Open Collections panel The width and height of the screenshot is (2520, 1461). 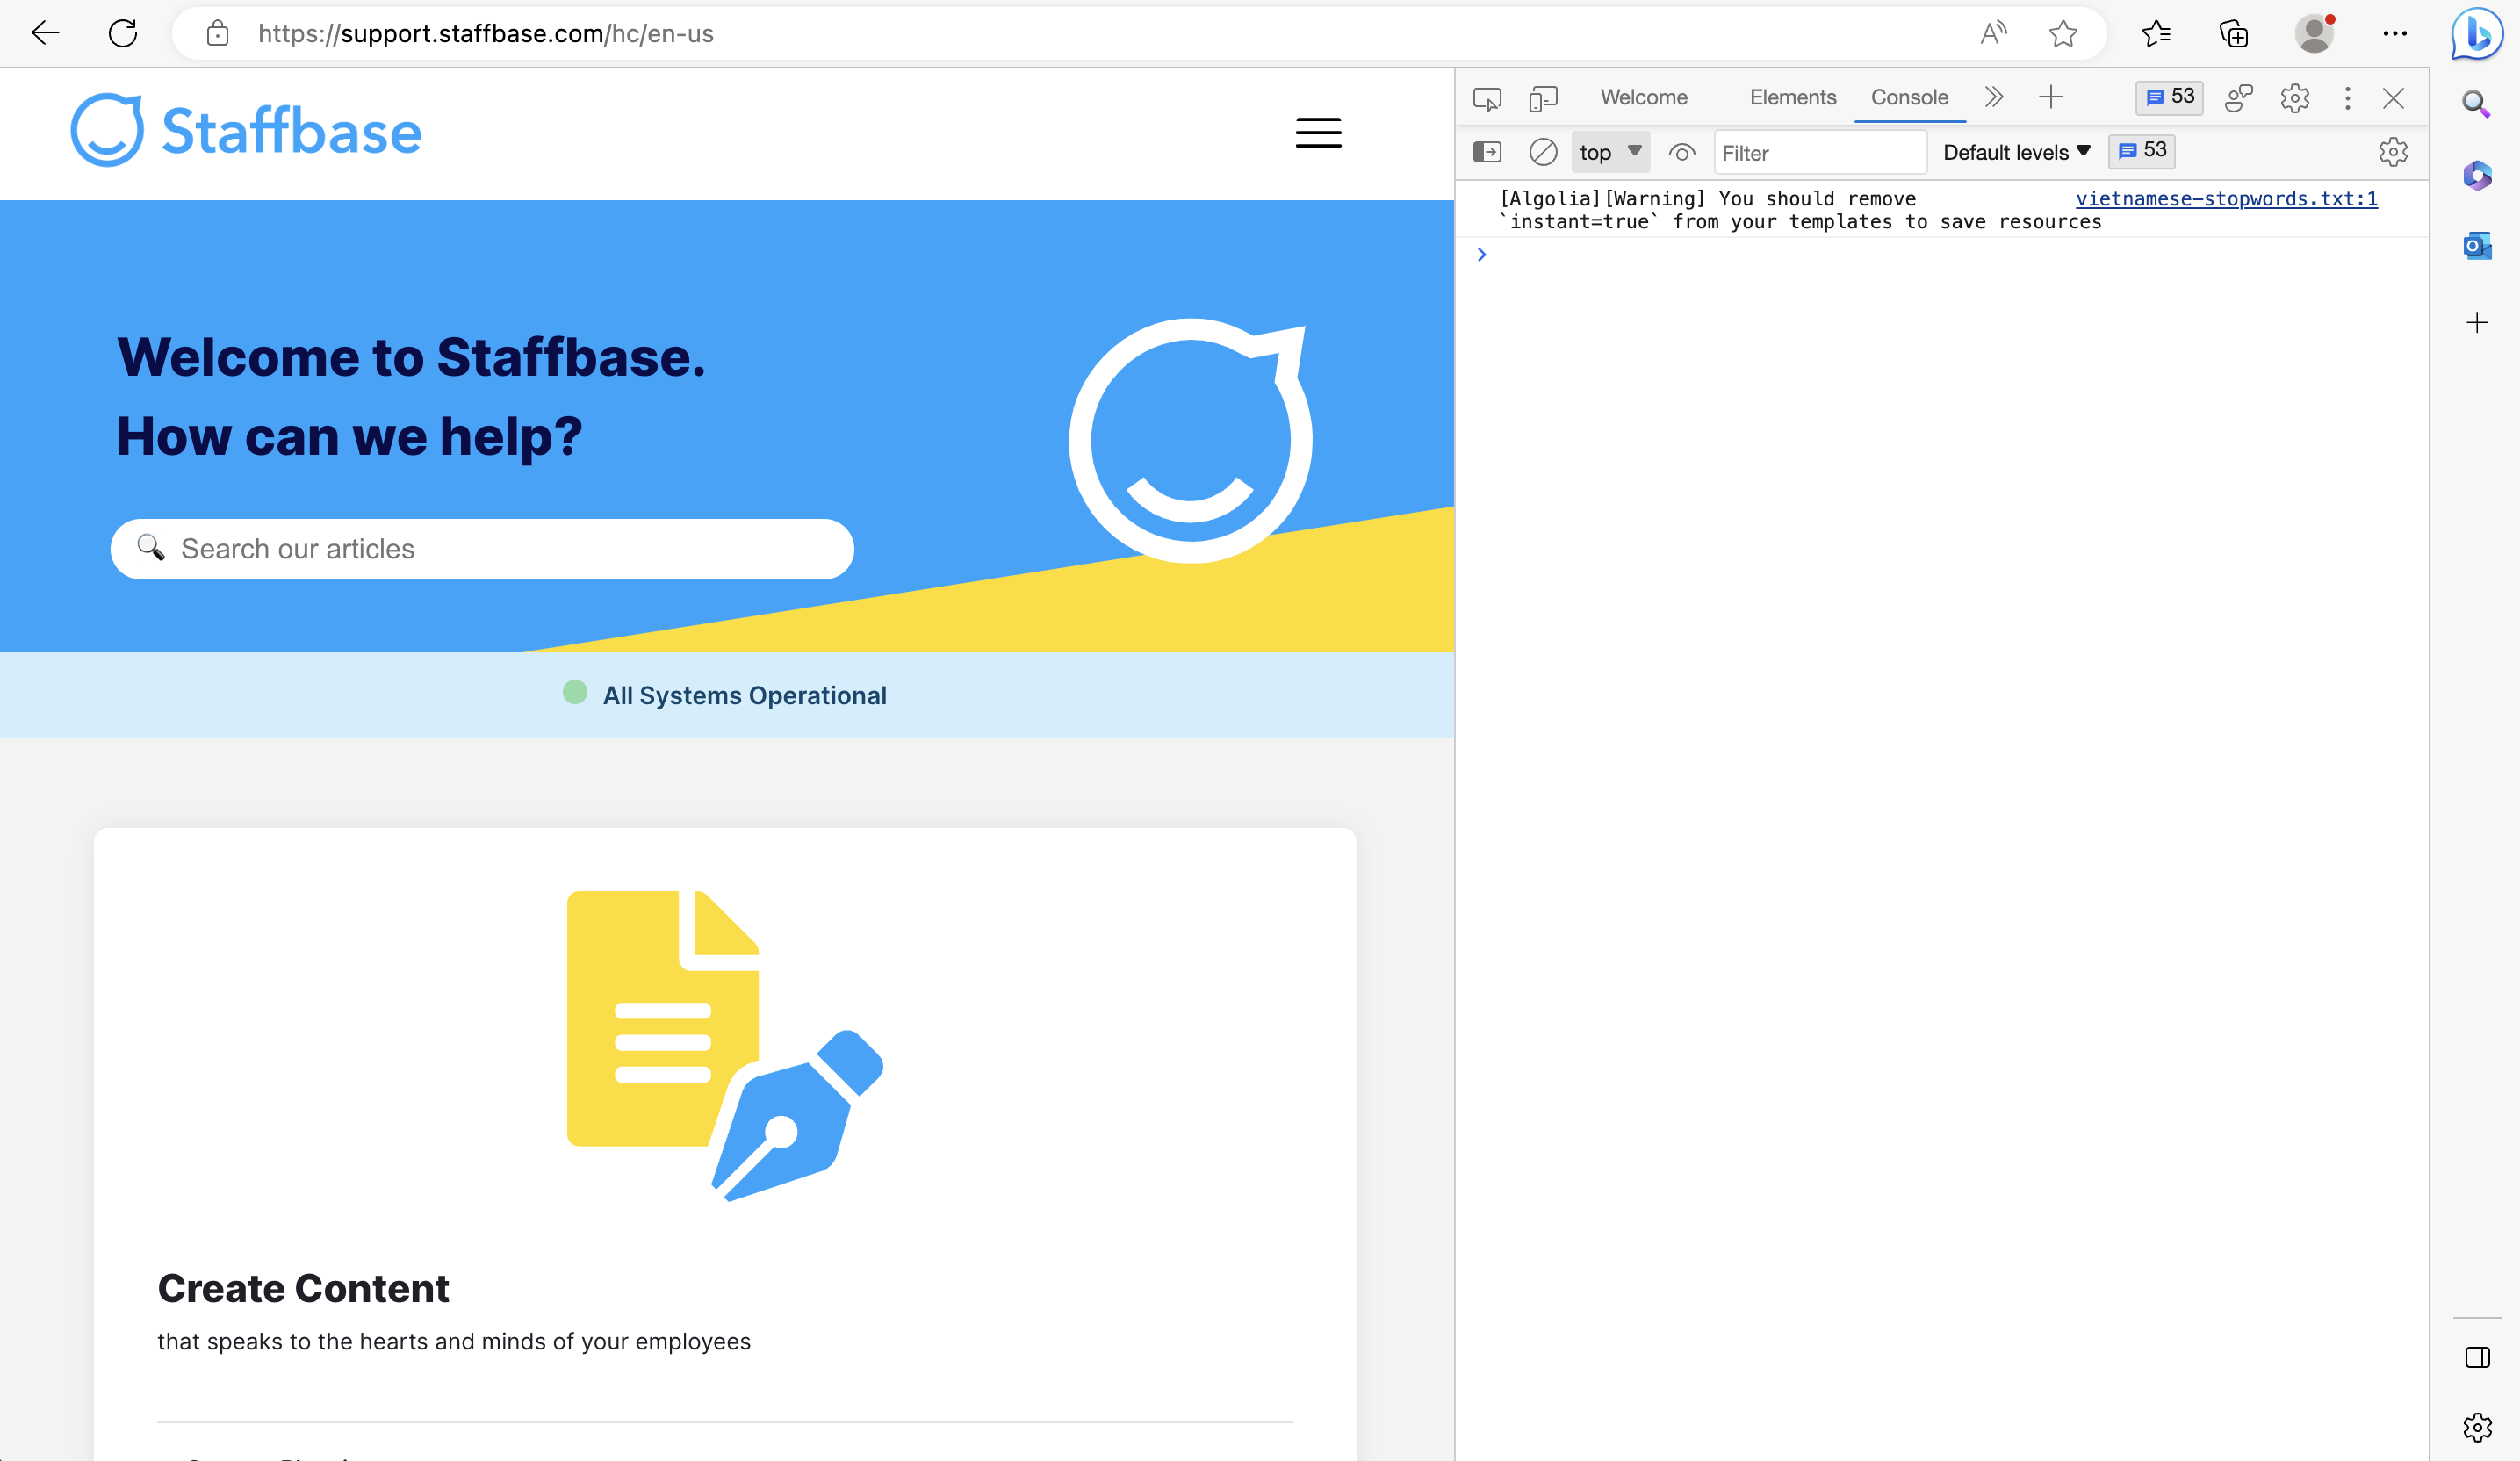(2234, 33)
